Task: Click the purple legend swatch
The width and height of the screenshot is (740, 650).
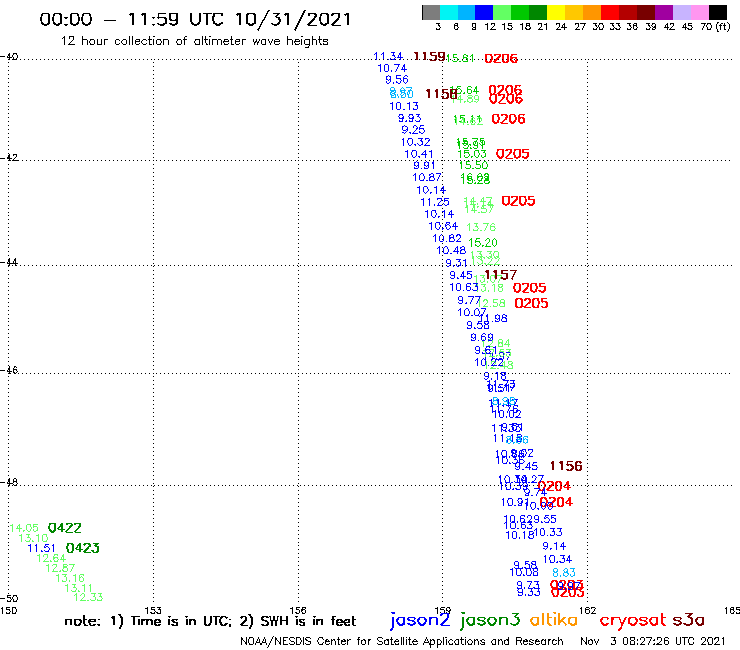Action: pyautogui.click(x=664, y=13)
